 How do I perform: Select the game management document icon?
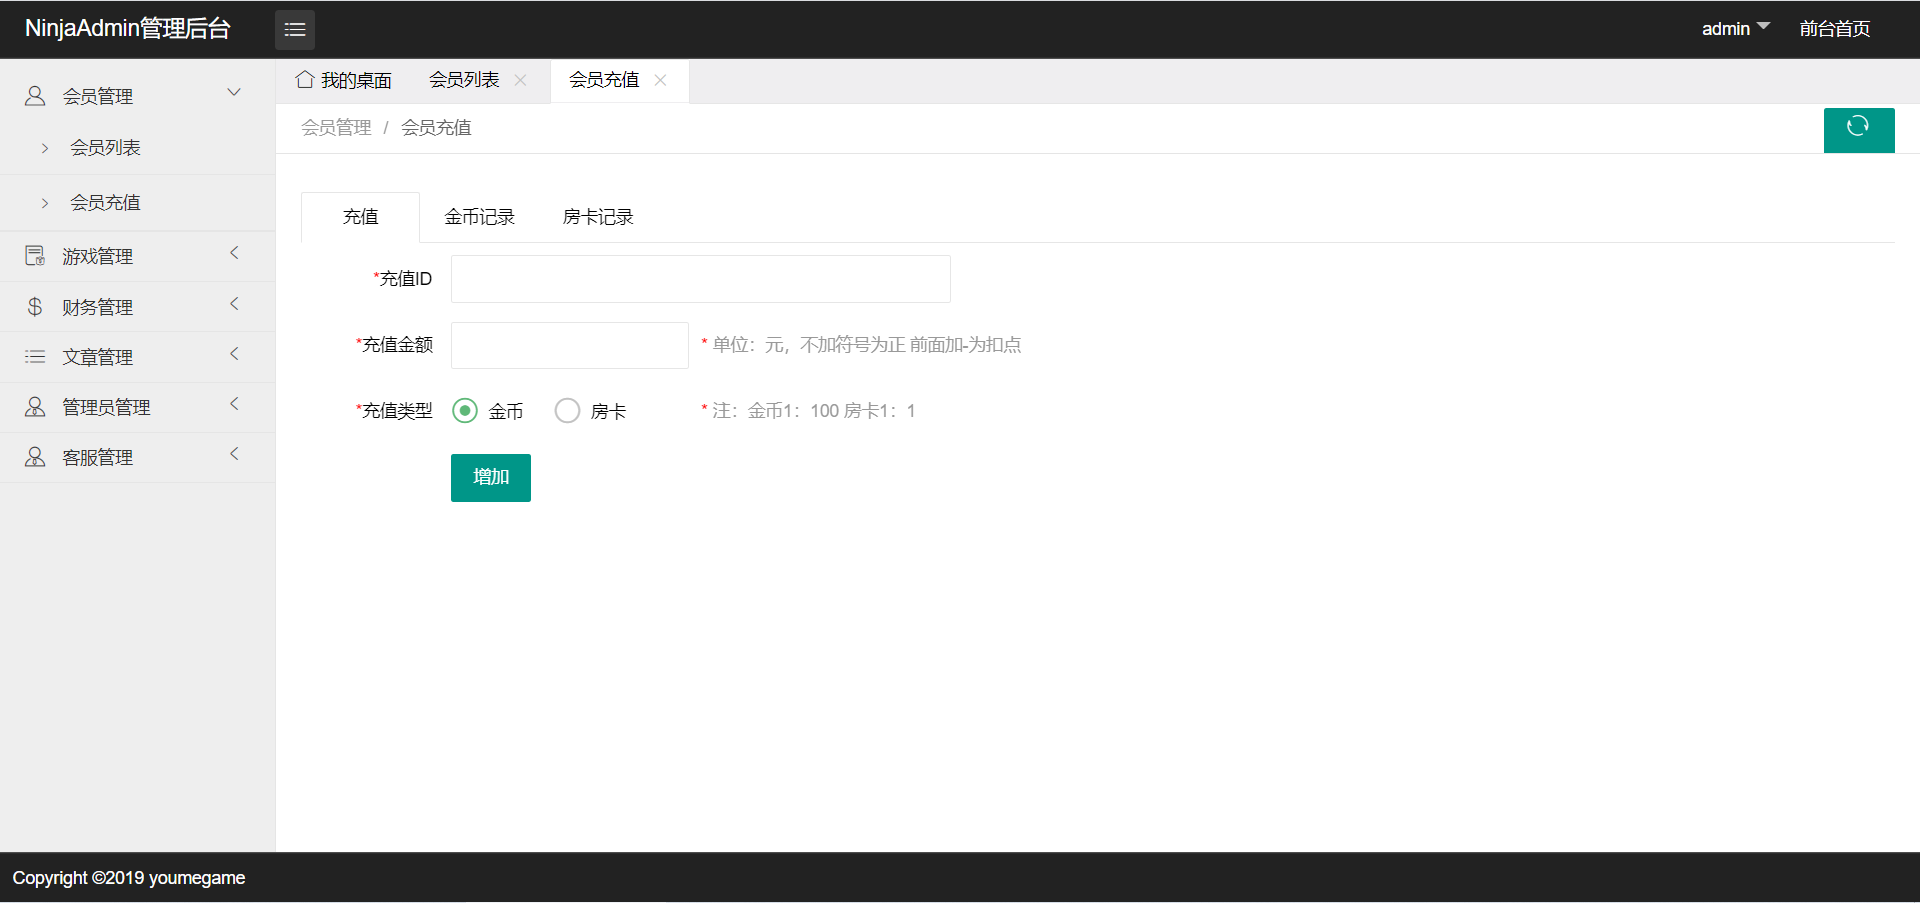34,255
